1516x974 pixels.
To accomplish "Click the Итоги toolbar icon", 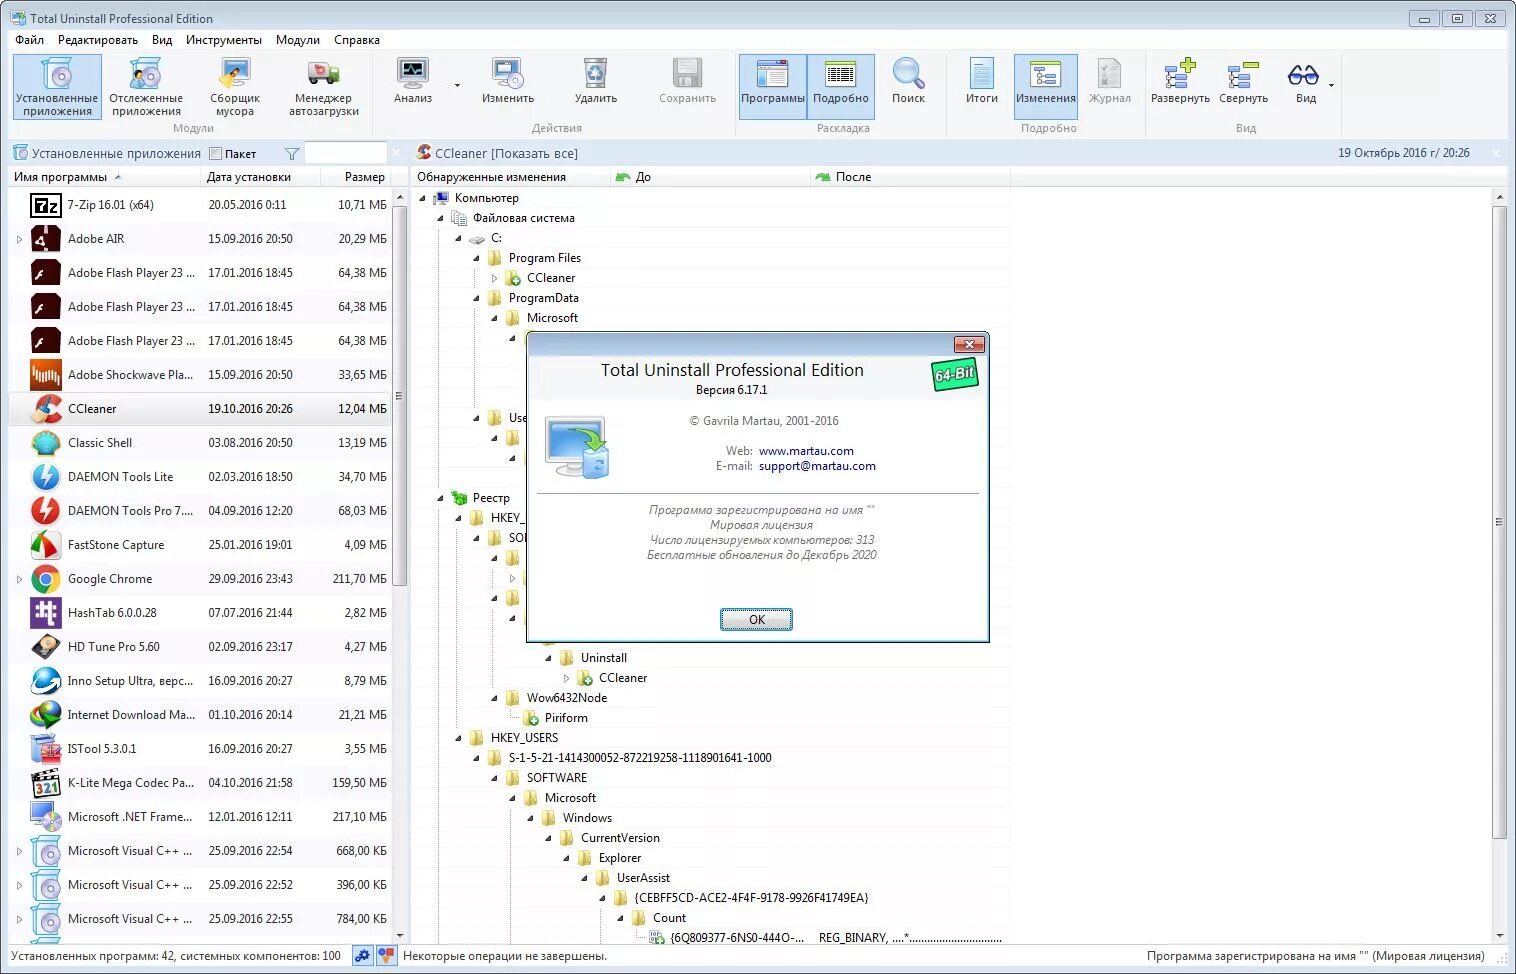I will click(x=980, y=80).
